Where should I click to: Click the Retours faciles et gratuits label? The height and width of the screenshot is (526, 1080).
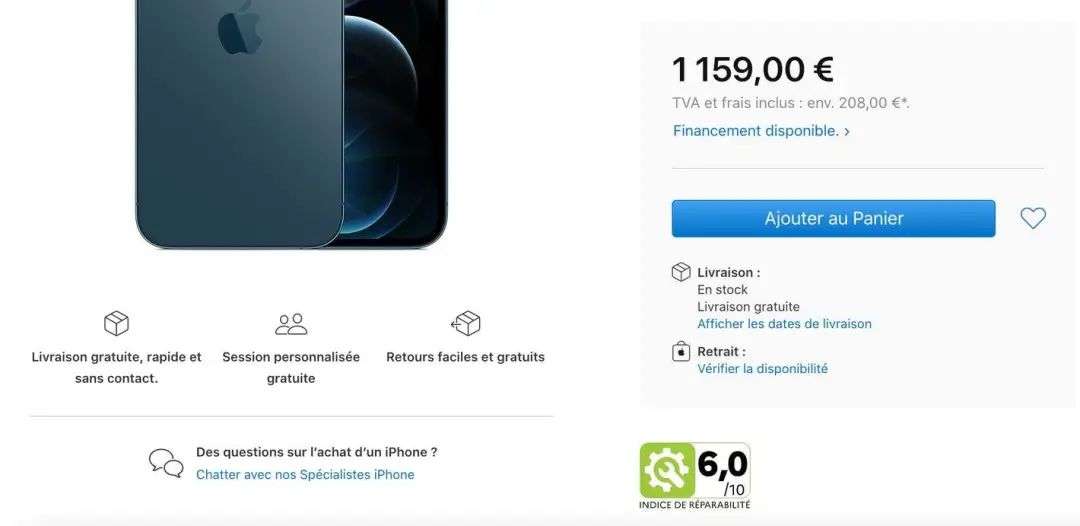pyautogui.click(x=466, y=357)
